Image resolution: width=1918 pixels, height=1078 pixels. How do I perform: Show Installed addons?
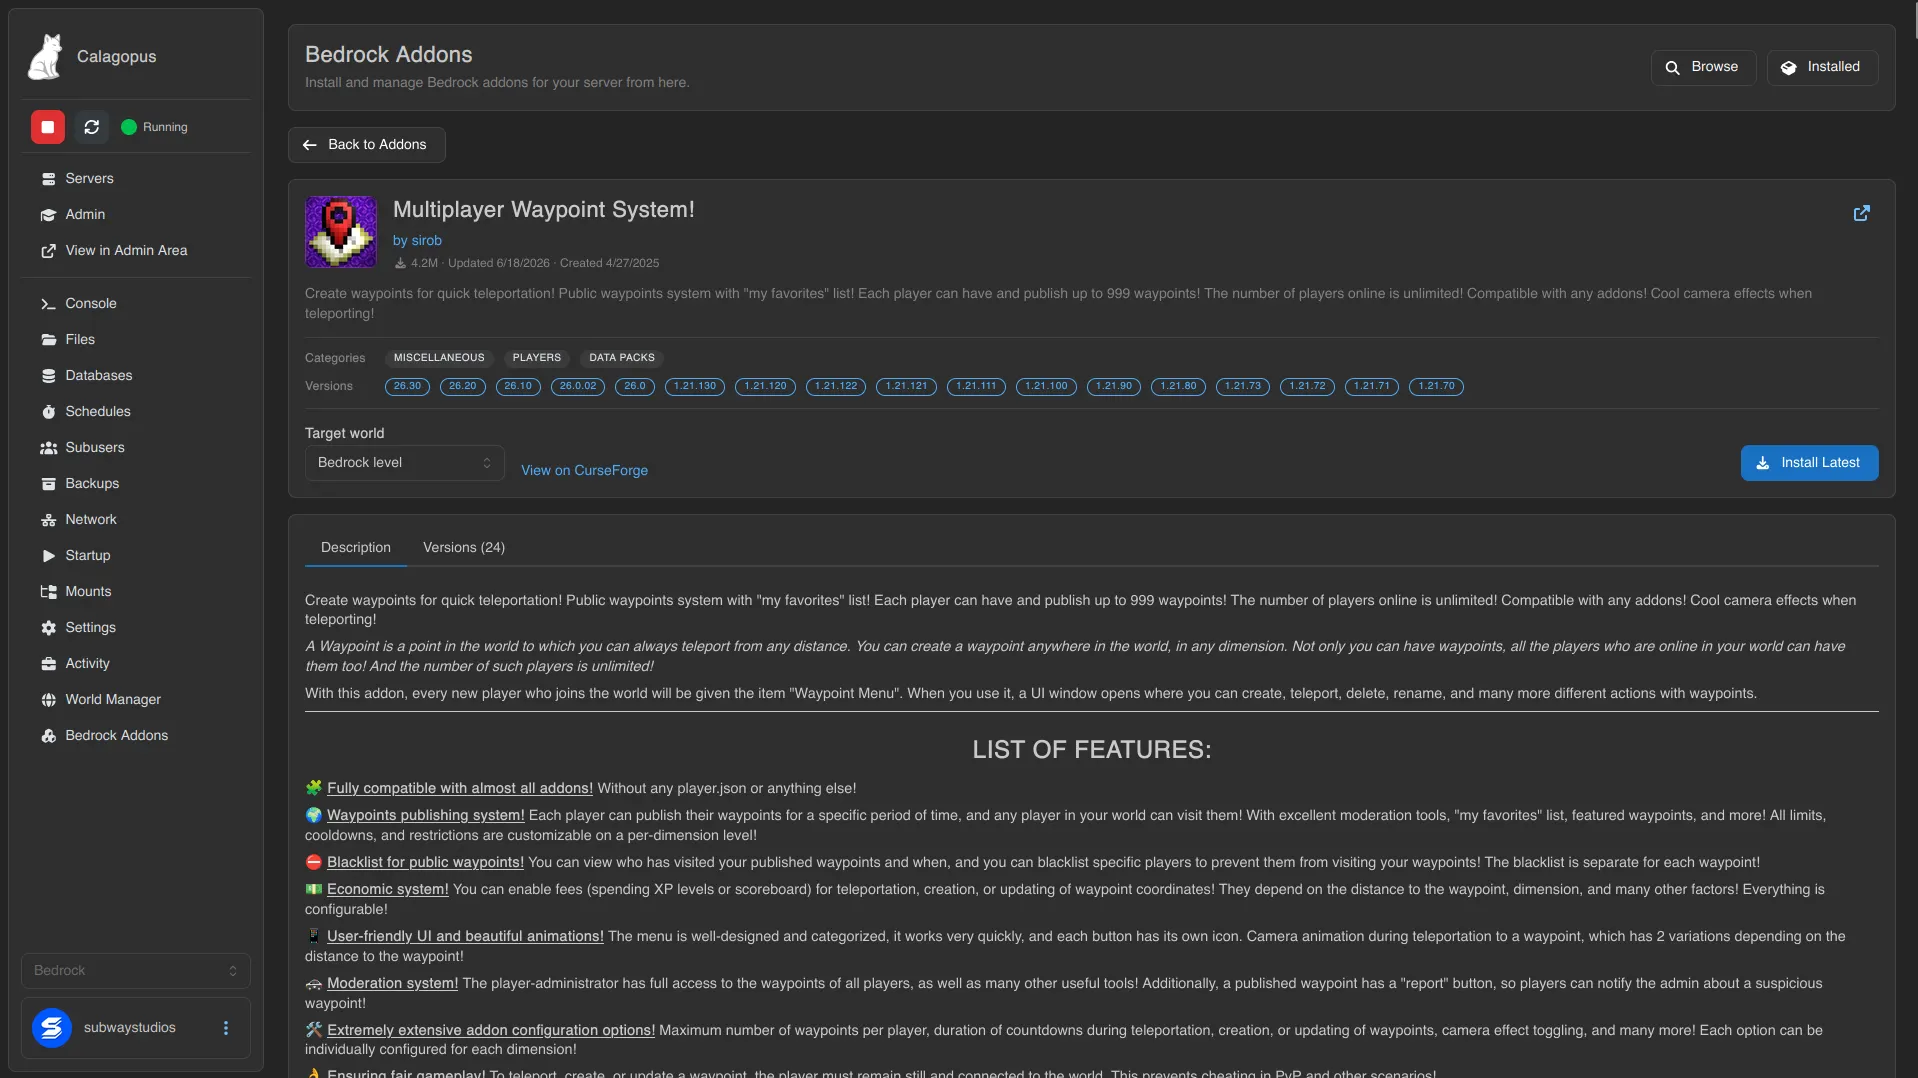pyautogui.click(x=1822, y=67)
